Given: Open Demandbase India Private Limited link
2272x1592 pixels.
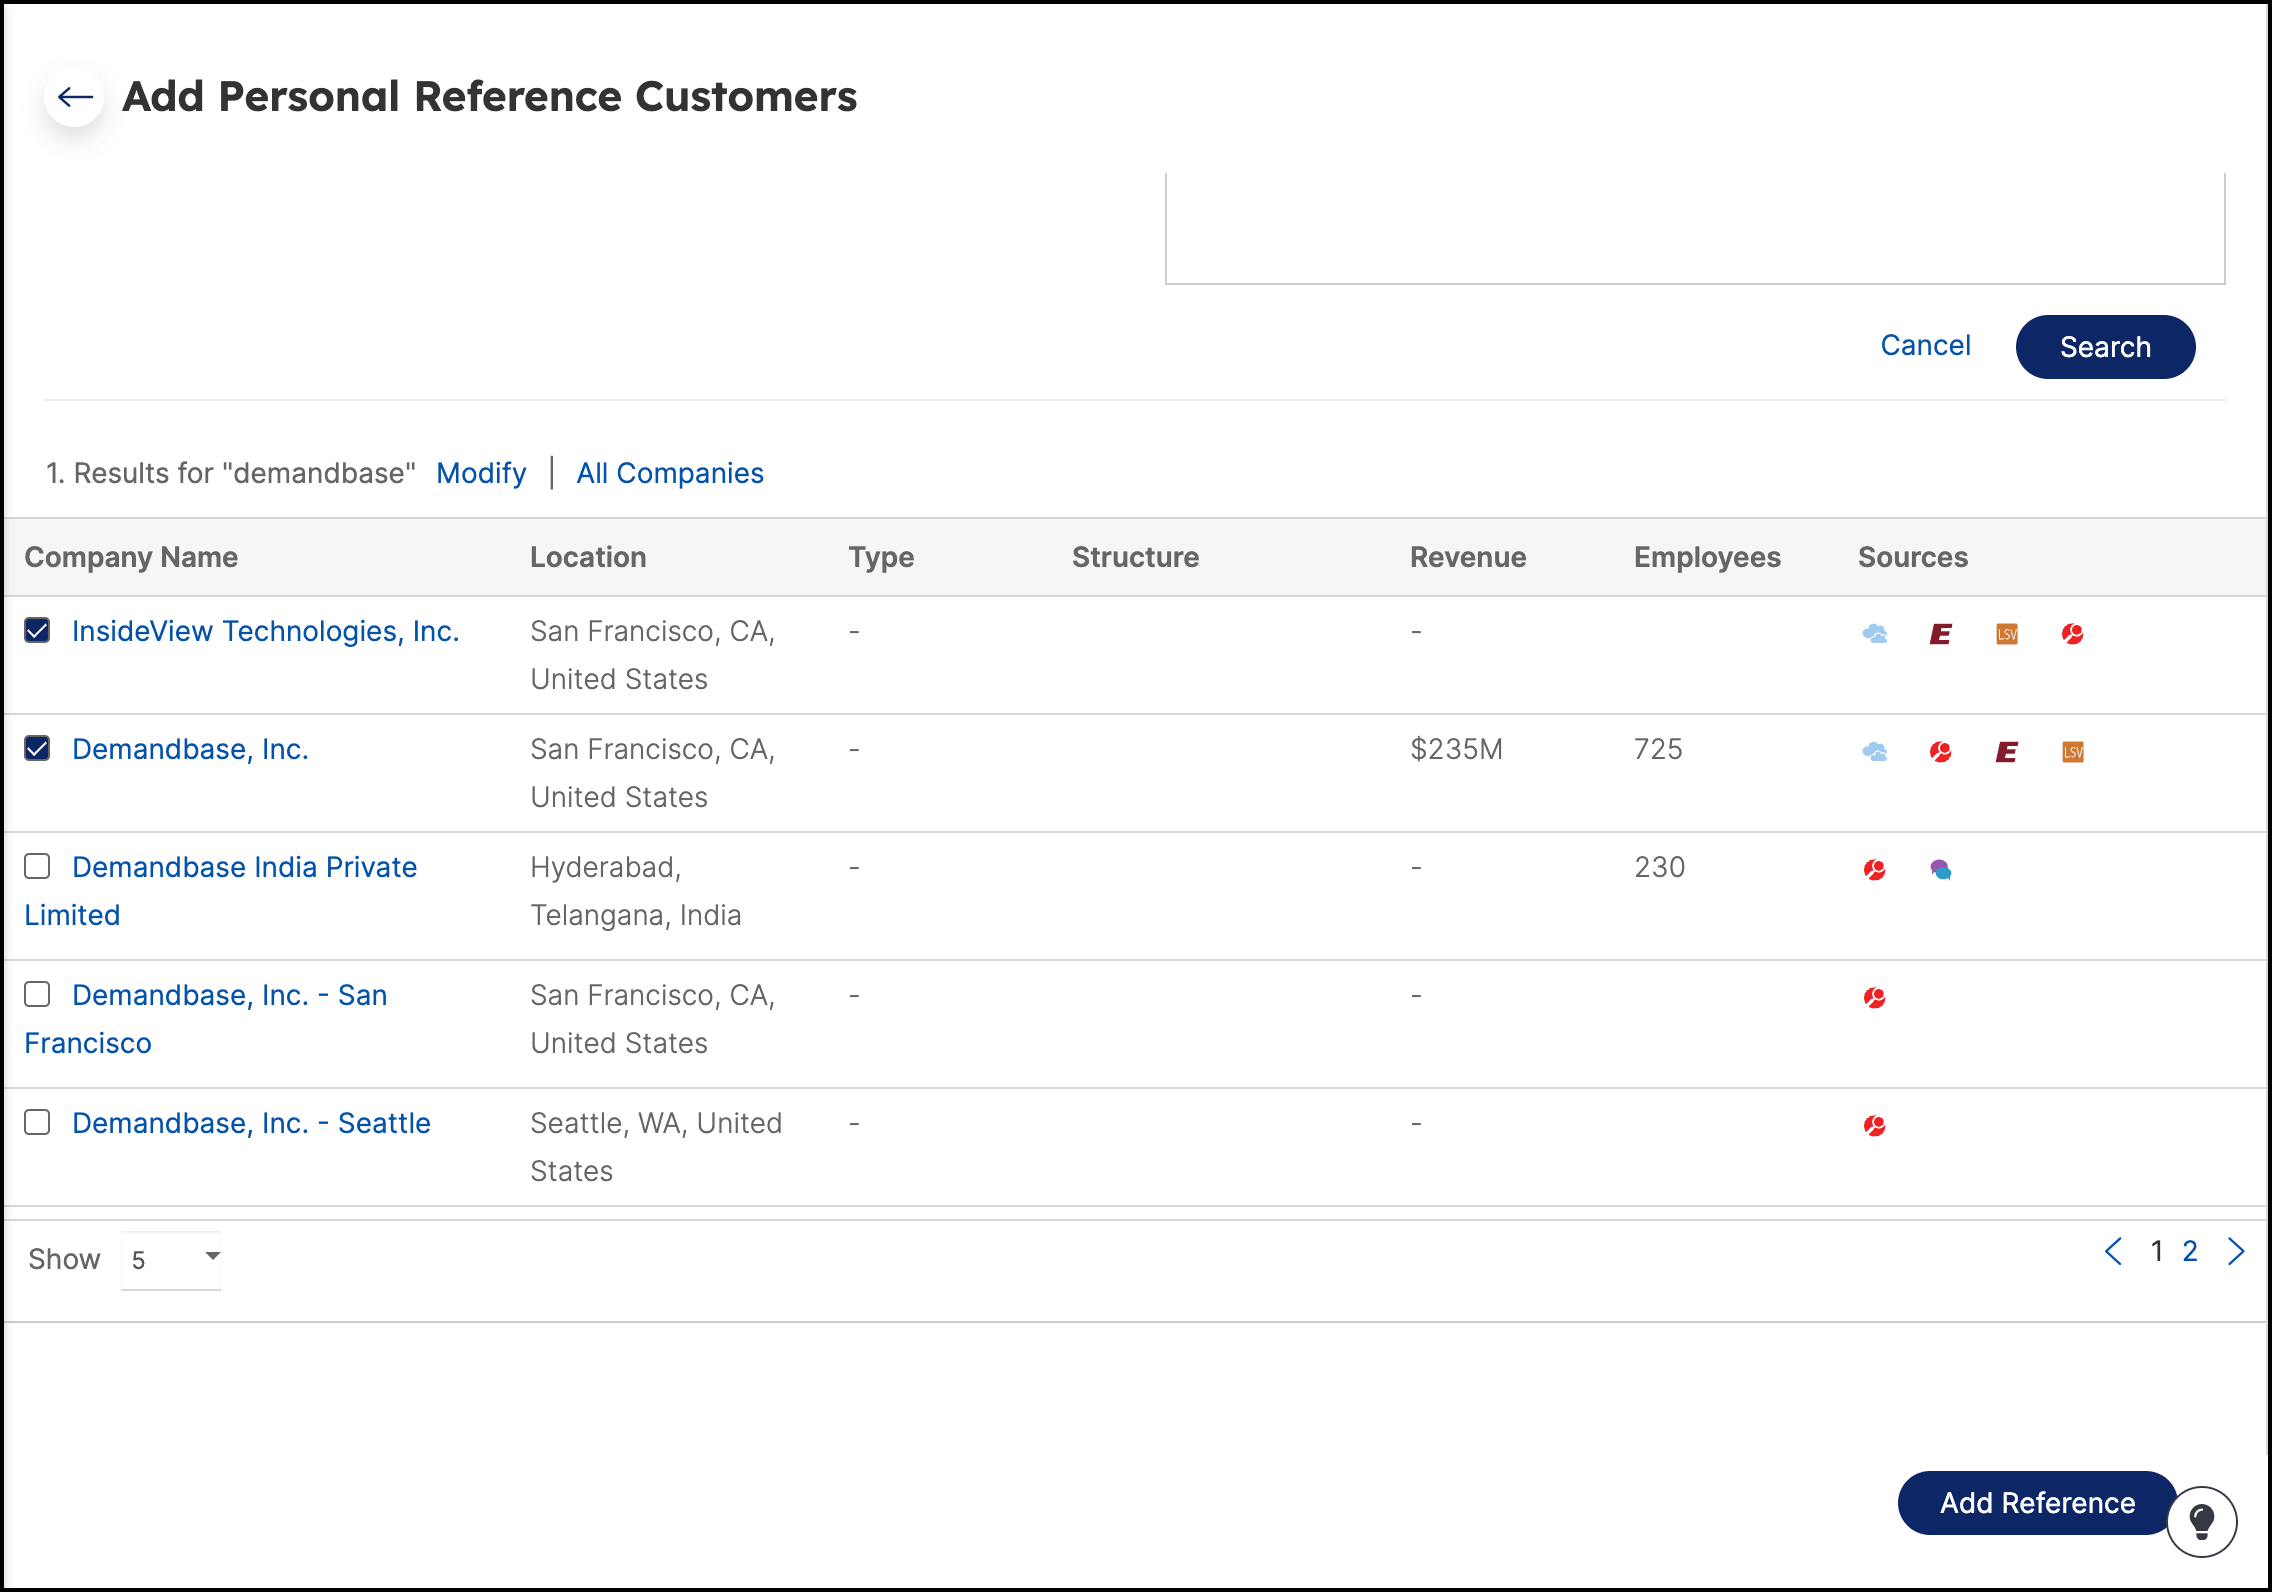Looking at the screenshot, I should pyautogui.click(x=221, y=891).
